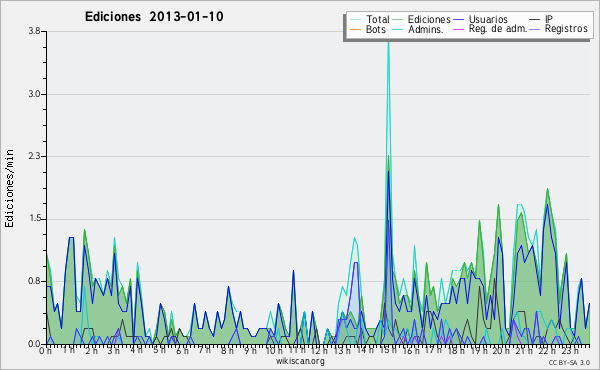Click the 23 h mark on x-axis

570,350
